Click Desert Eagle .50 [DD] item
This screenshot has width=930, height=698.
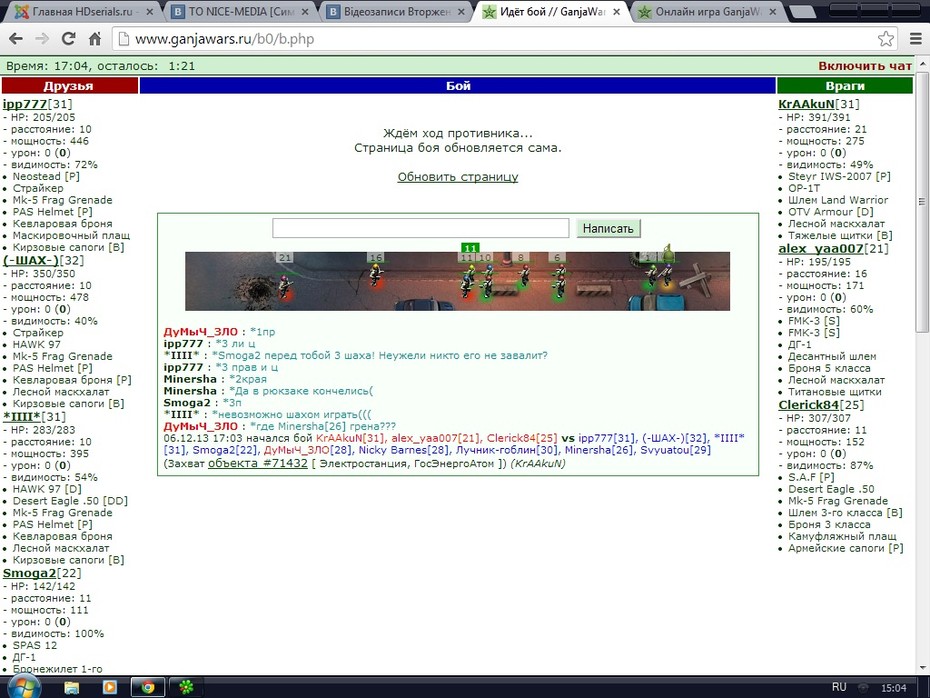70,501
